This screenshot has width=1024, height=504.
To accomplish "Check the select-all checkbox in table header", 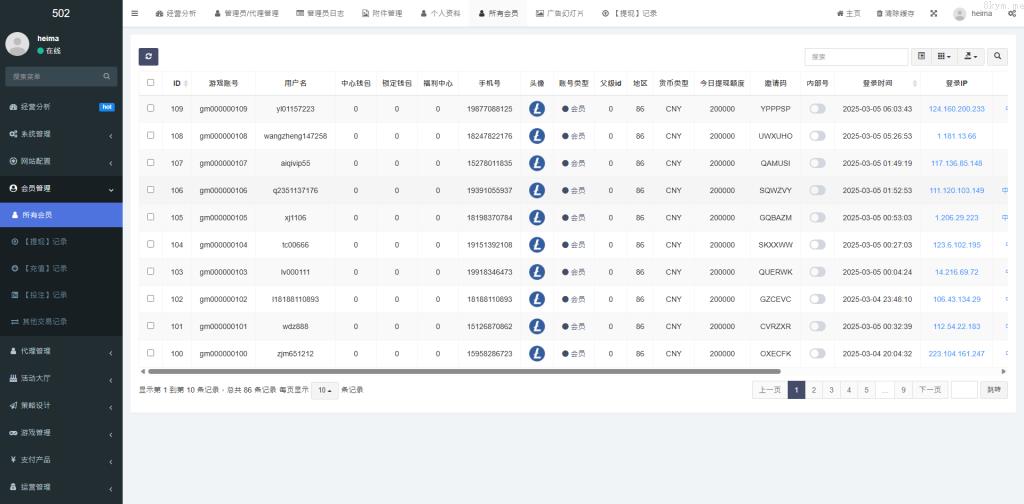I will pos(151,83).
